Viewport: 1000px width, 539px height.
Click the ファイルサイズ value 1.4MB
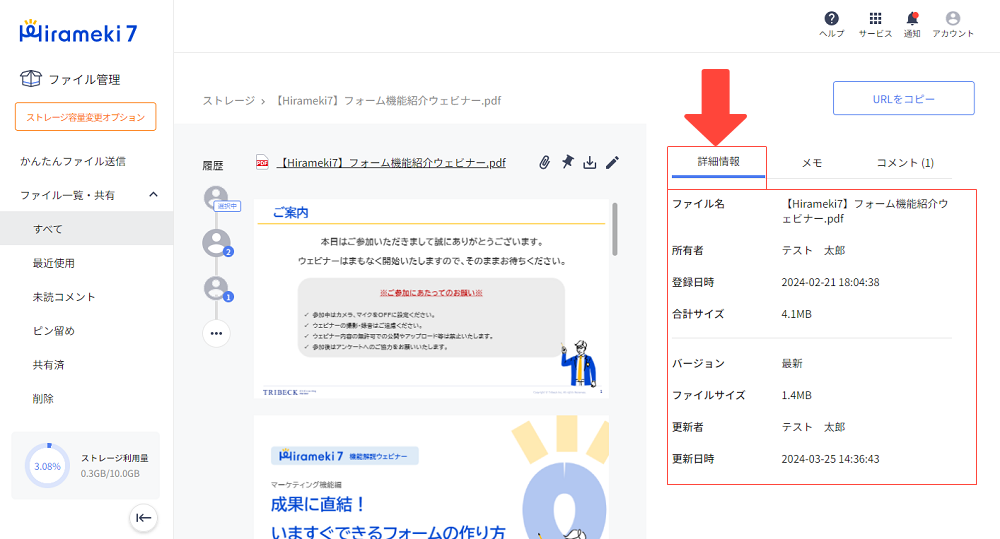coord(796,395)
